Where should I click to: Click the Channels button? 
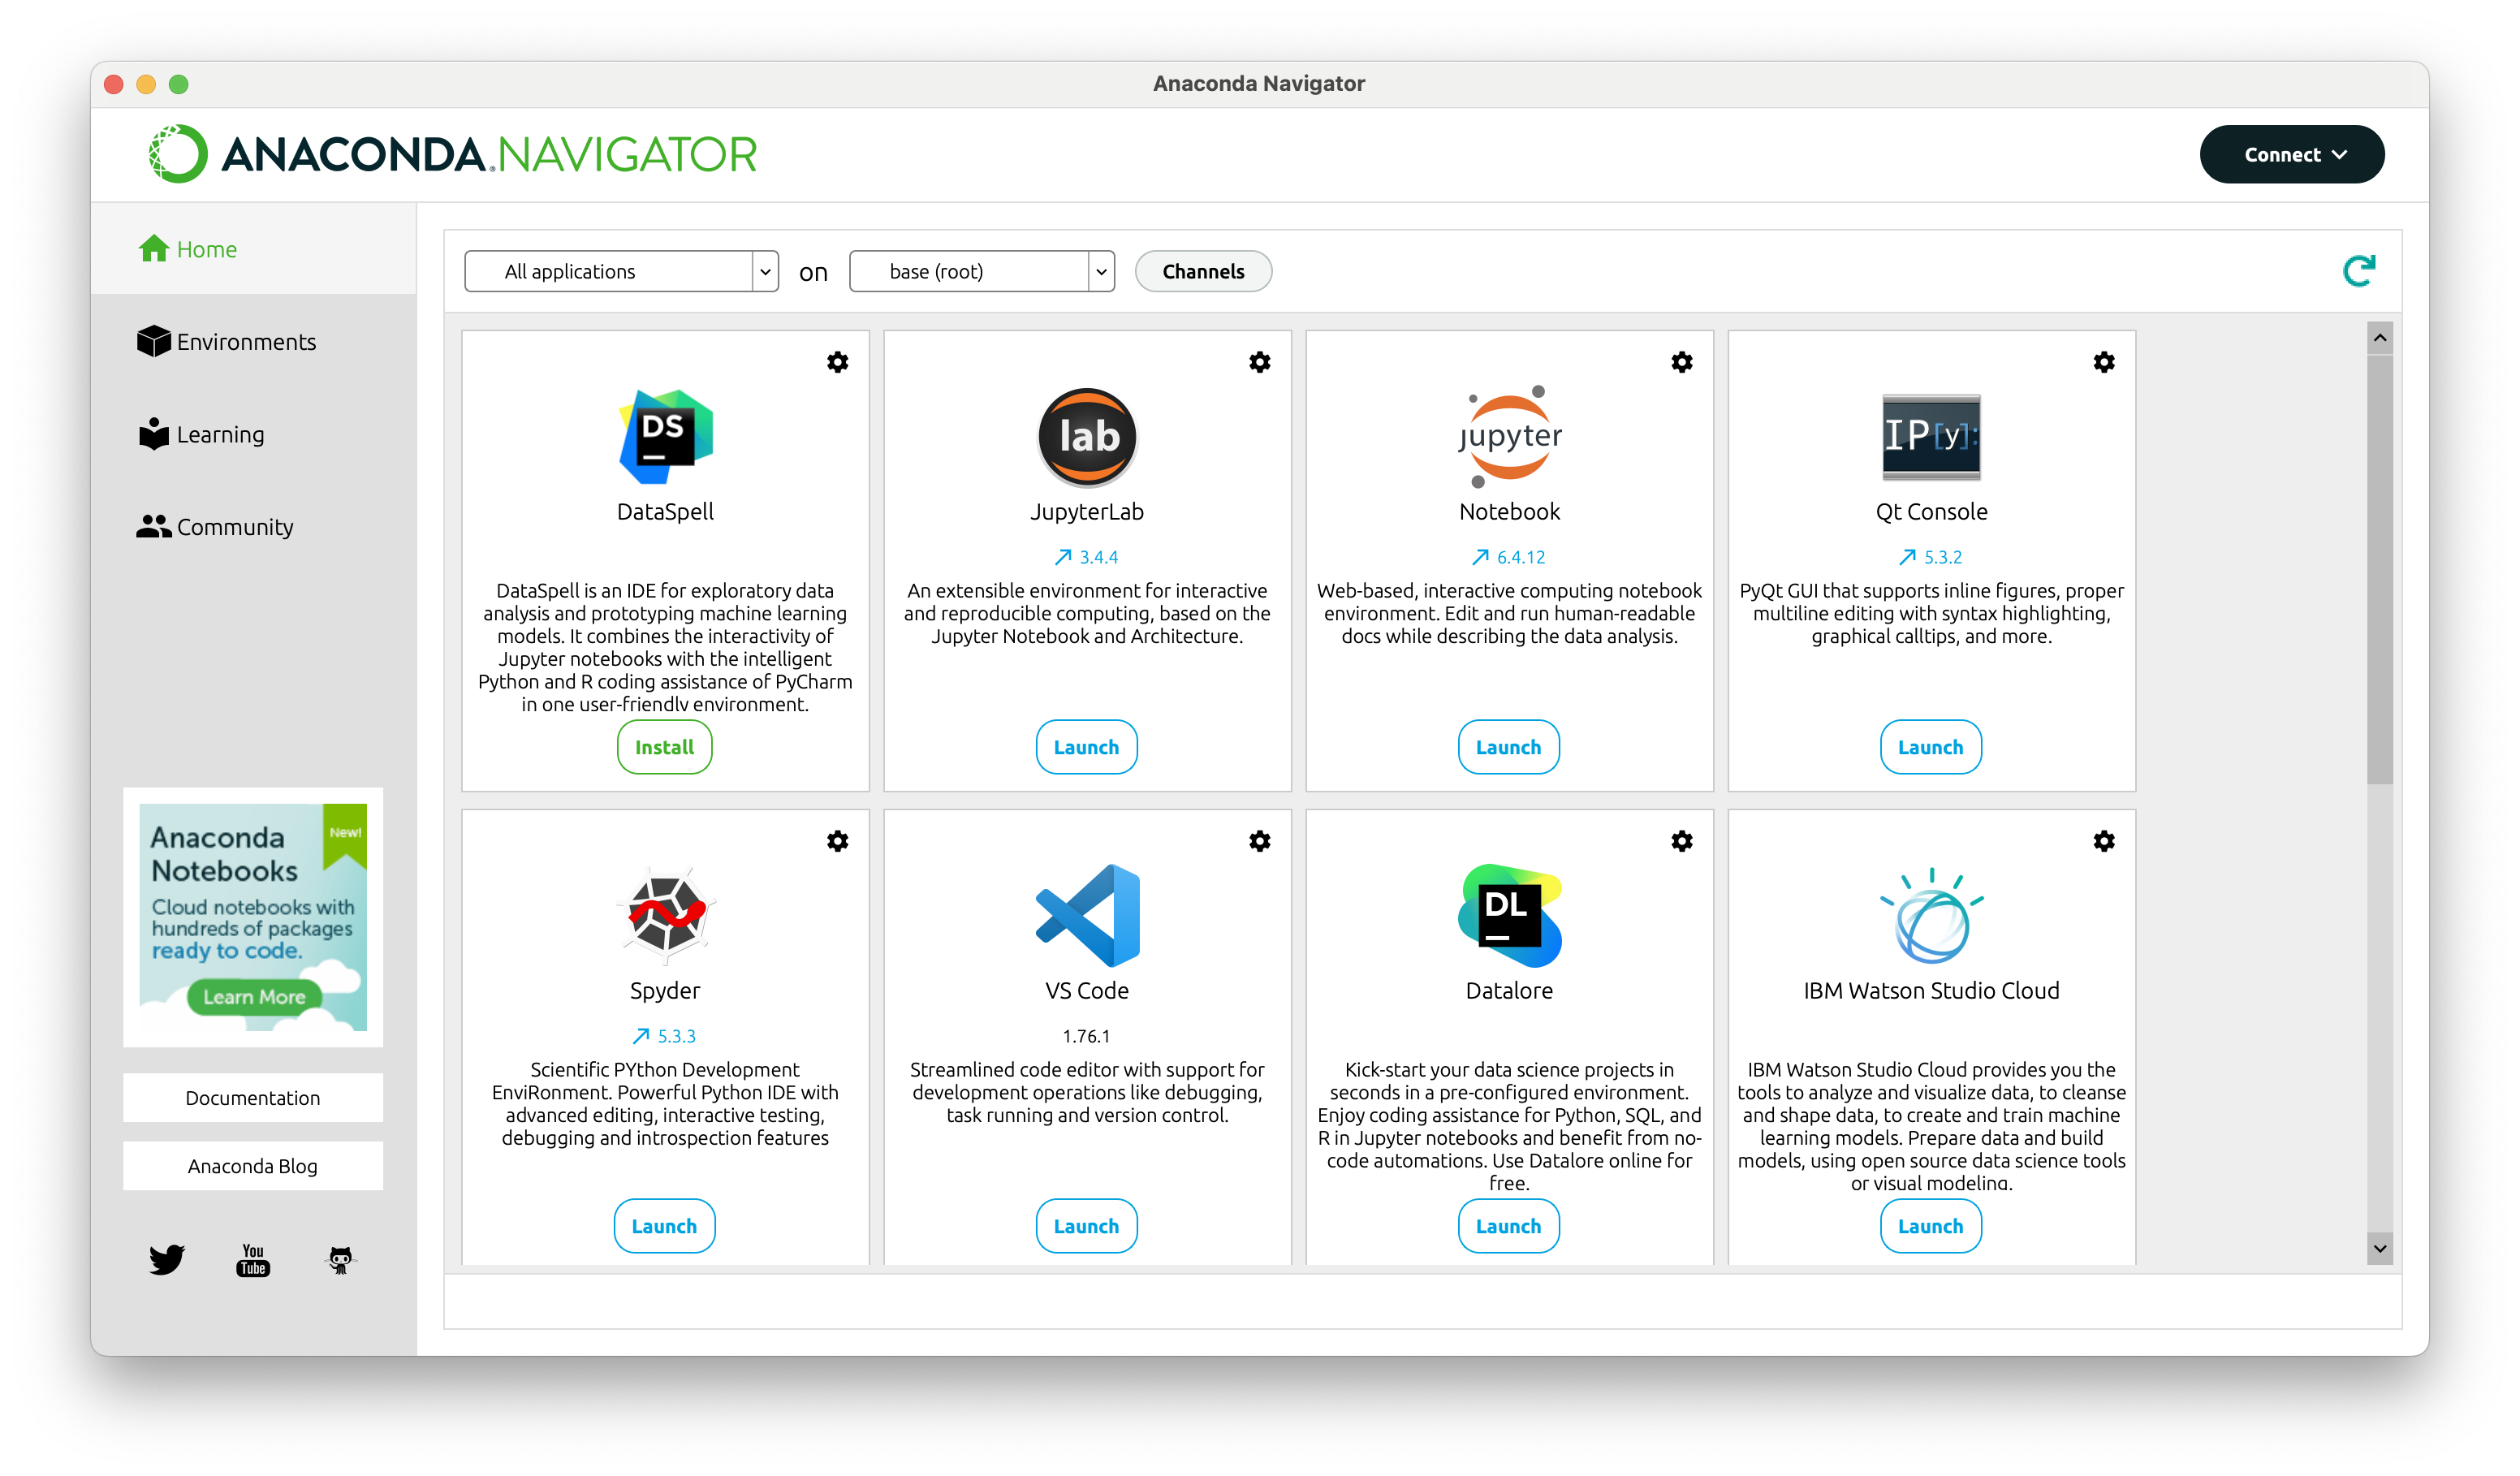click(1203, 271)
